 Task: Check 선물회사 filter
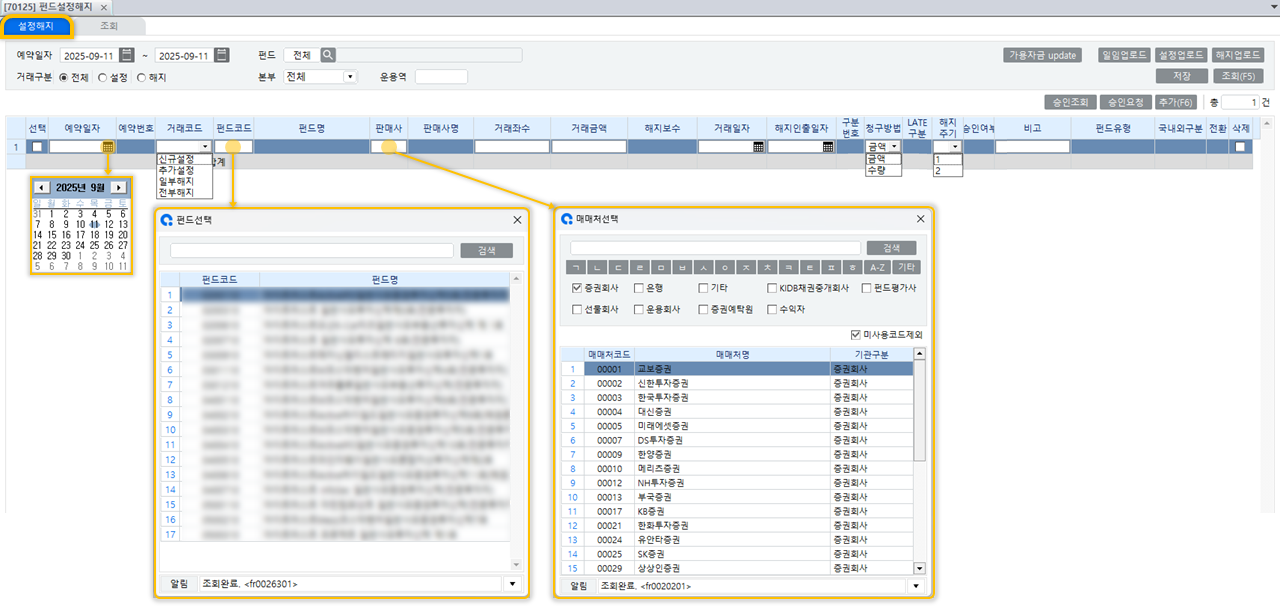click(577, 309)
